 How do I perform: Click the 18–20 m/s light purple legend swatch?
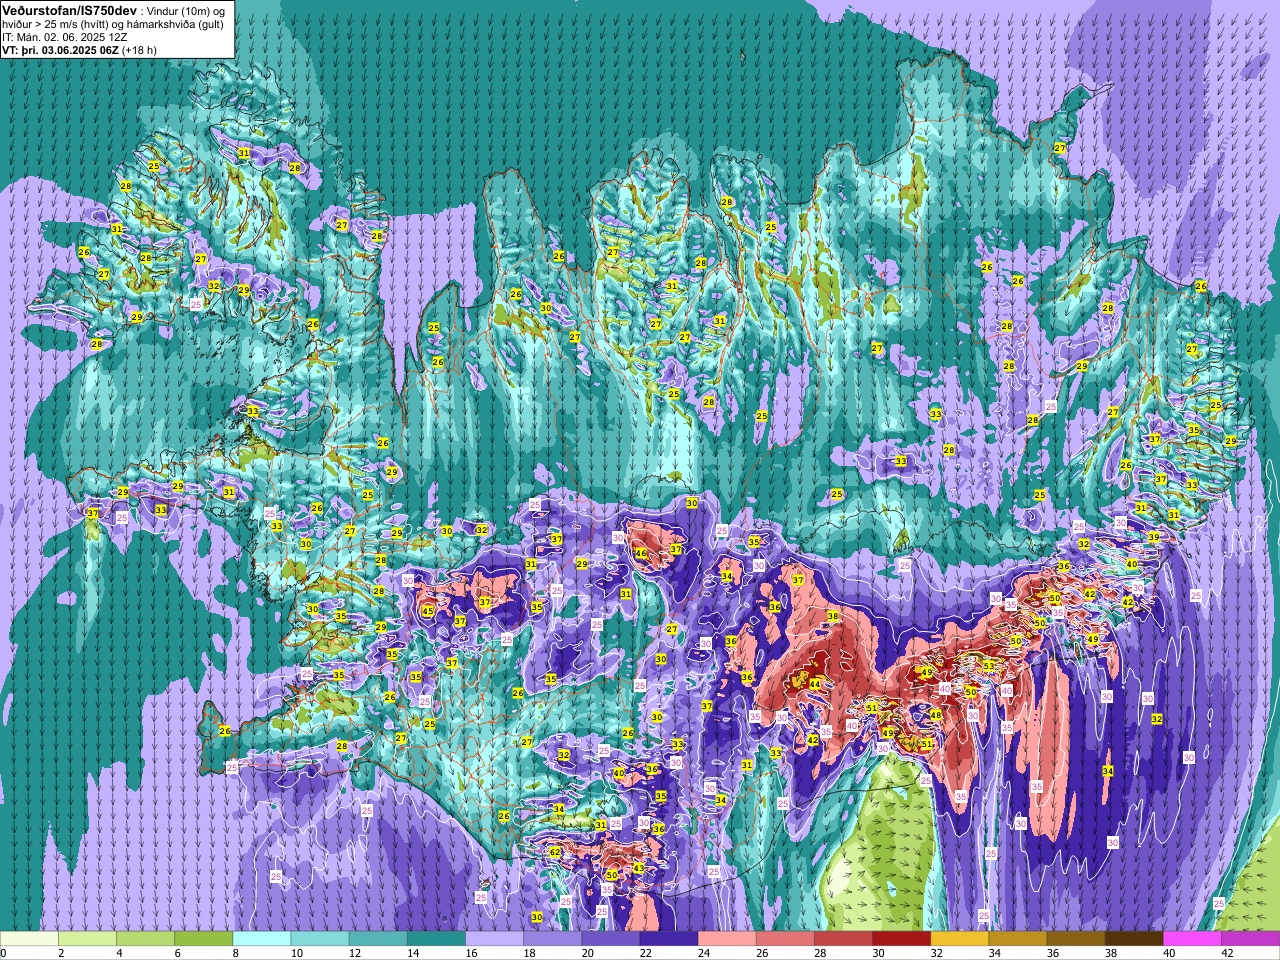point(553,939)
